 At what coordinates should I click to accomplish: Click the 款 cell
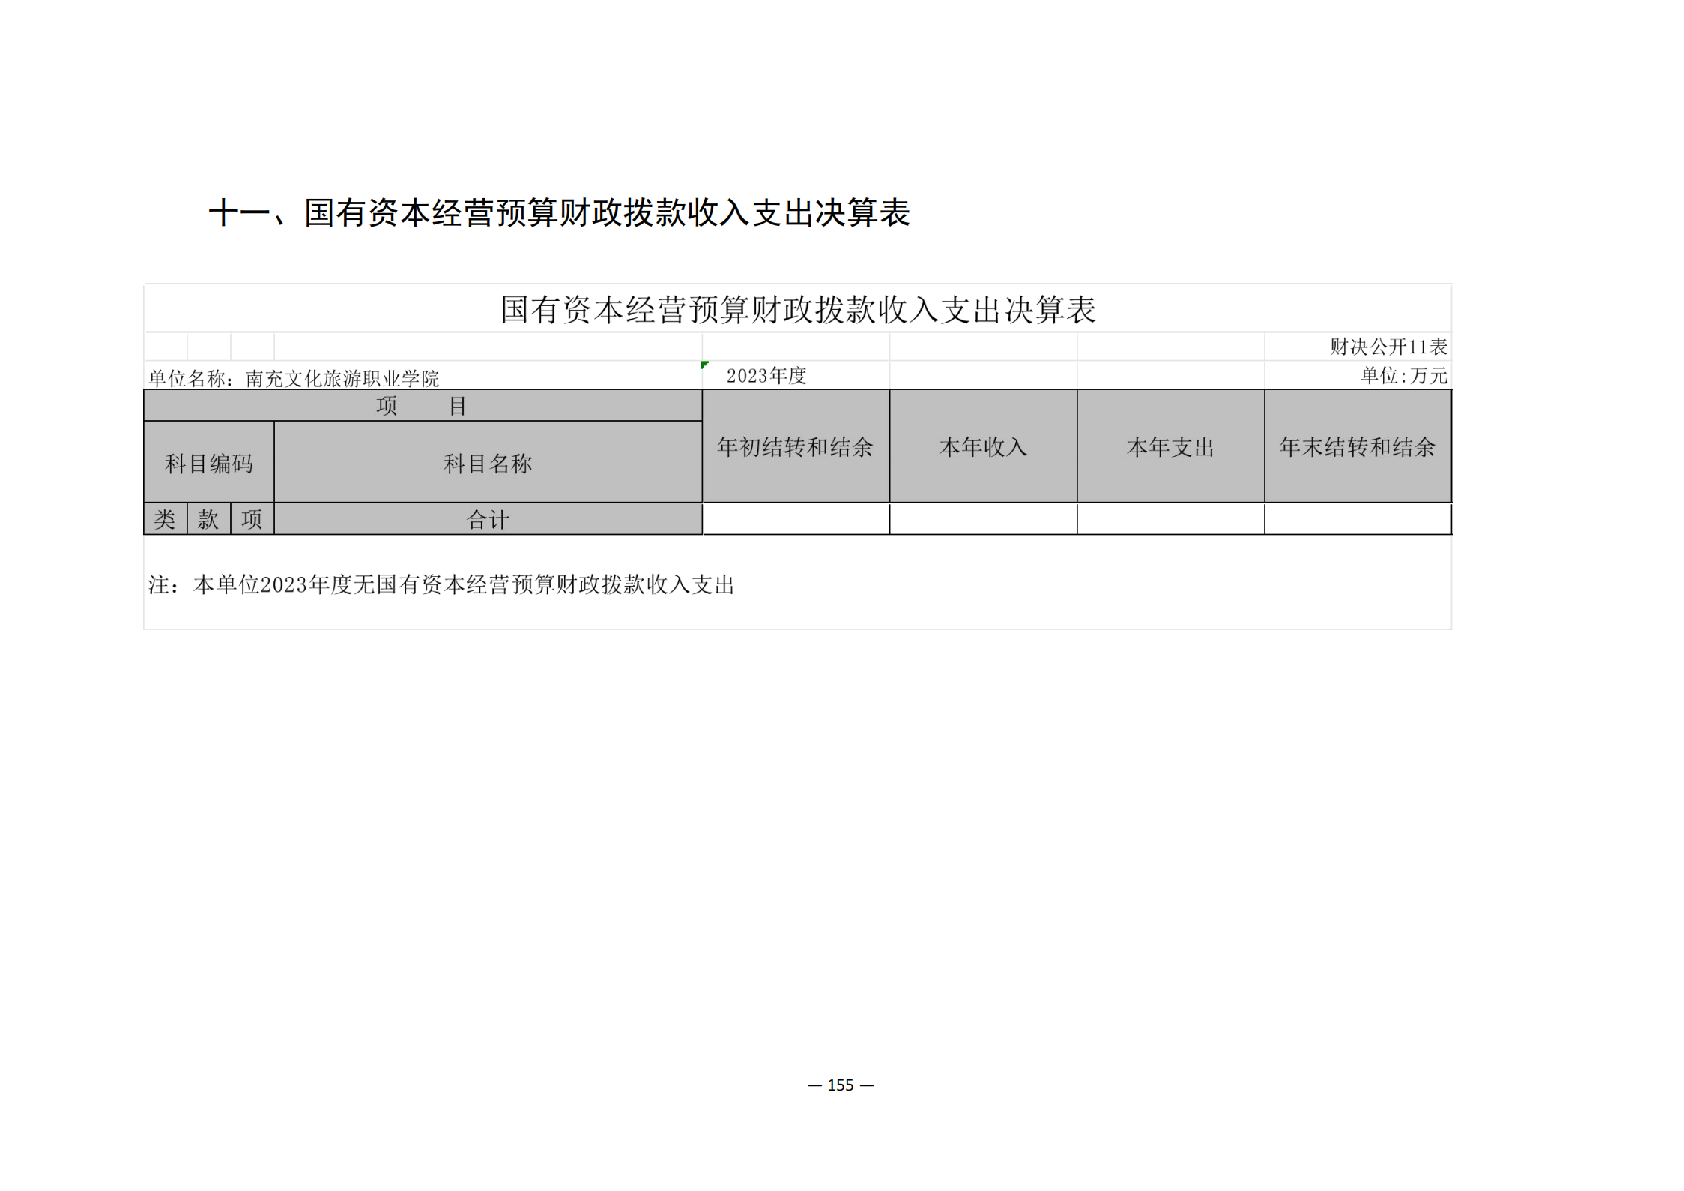tap(209, 519)
